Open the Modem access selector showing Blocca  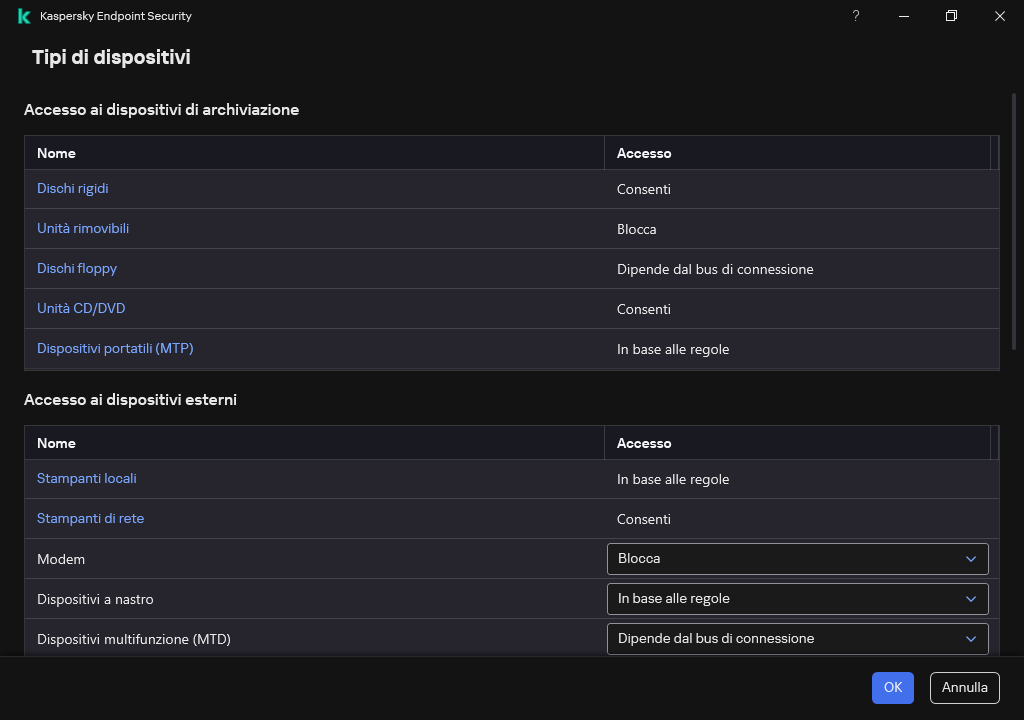[798, 559]
